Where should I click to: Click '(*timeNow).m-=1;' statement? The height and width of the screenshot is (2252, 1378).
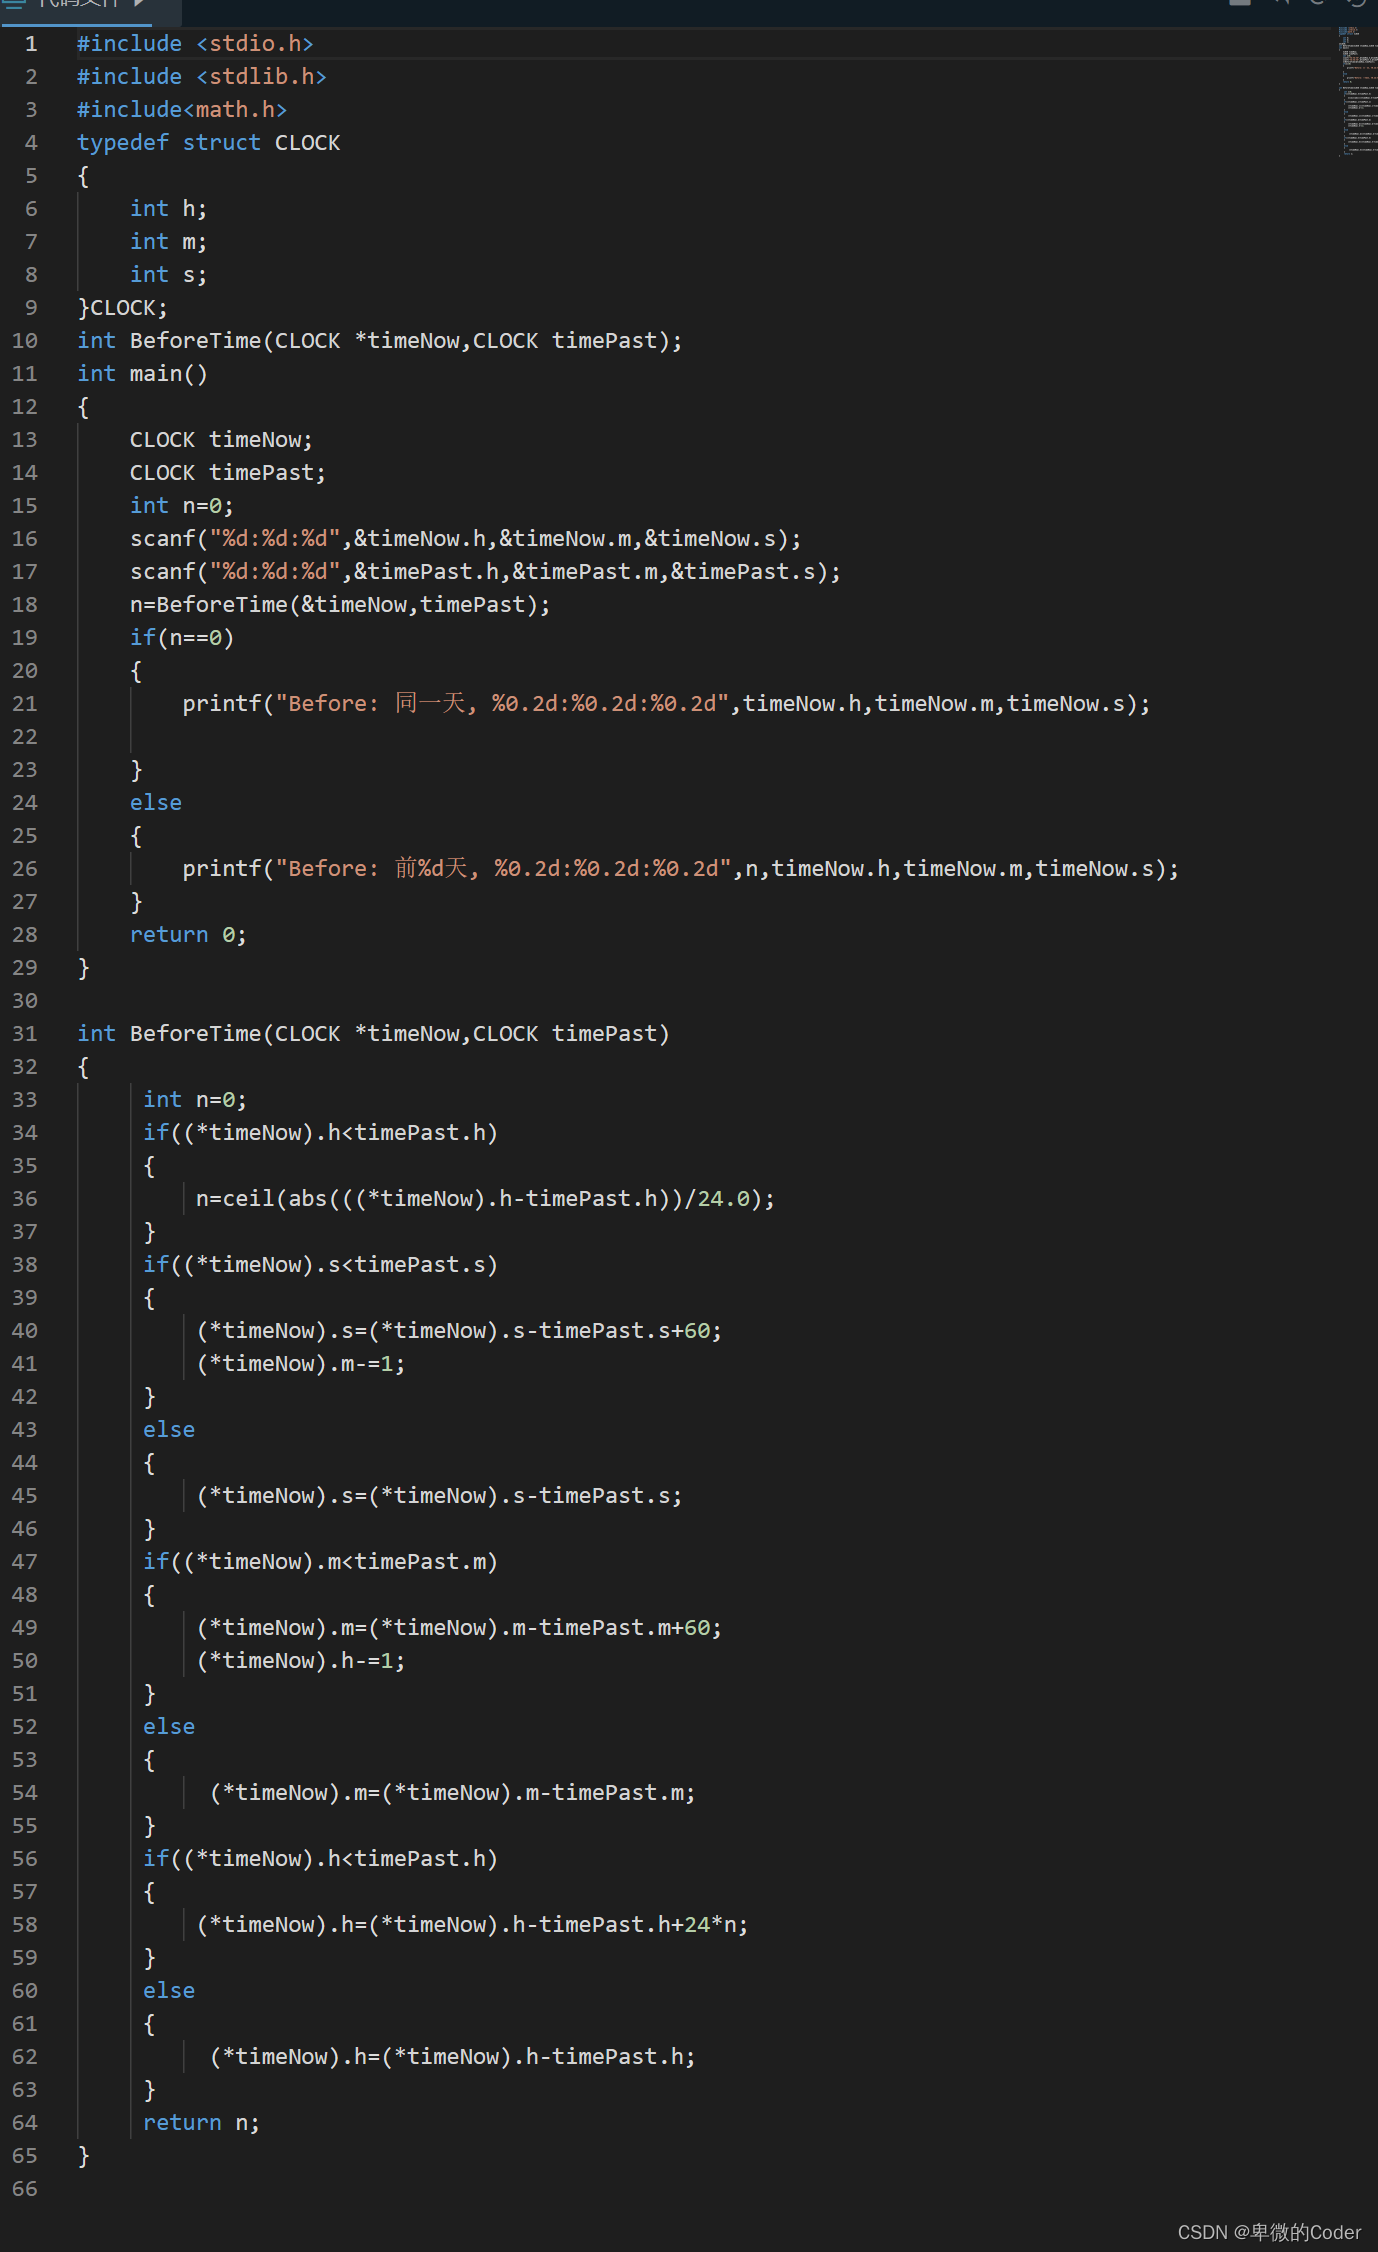(300, 1364)
